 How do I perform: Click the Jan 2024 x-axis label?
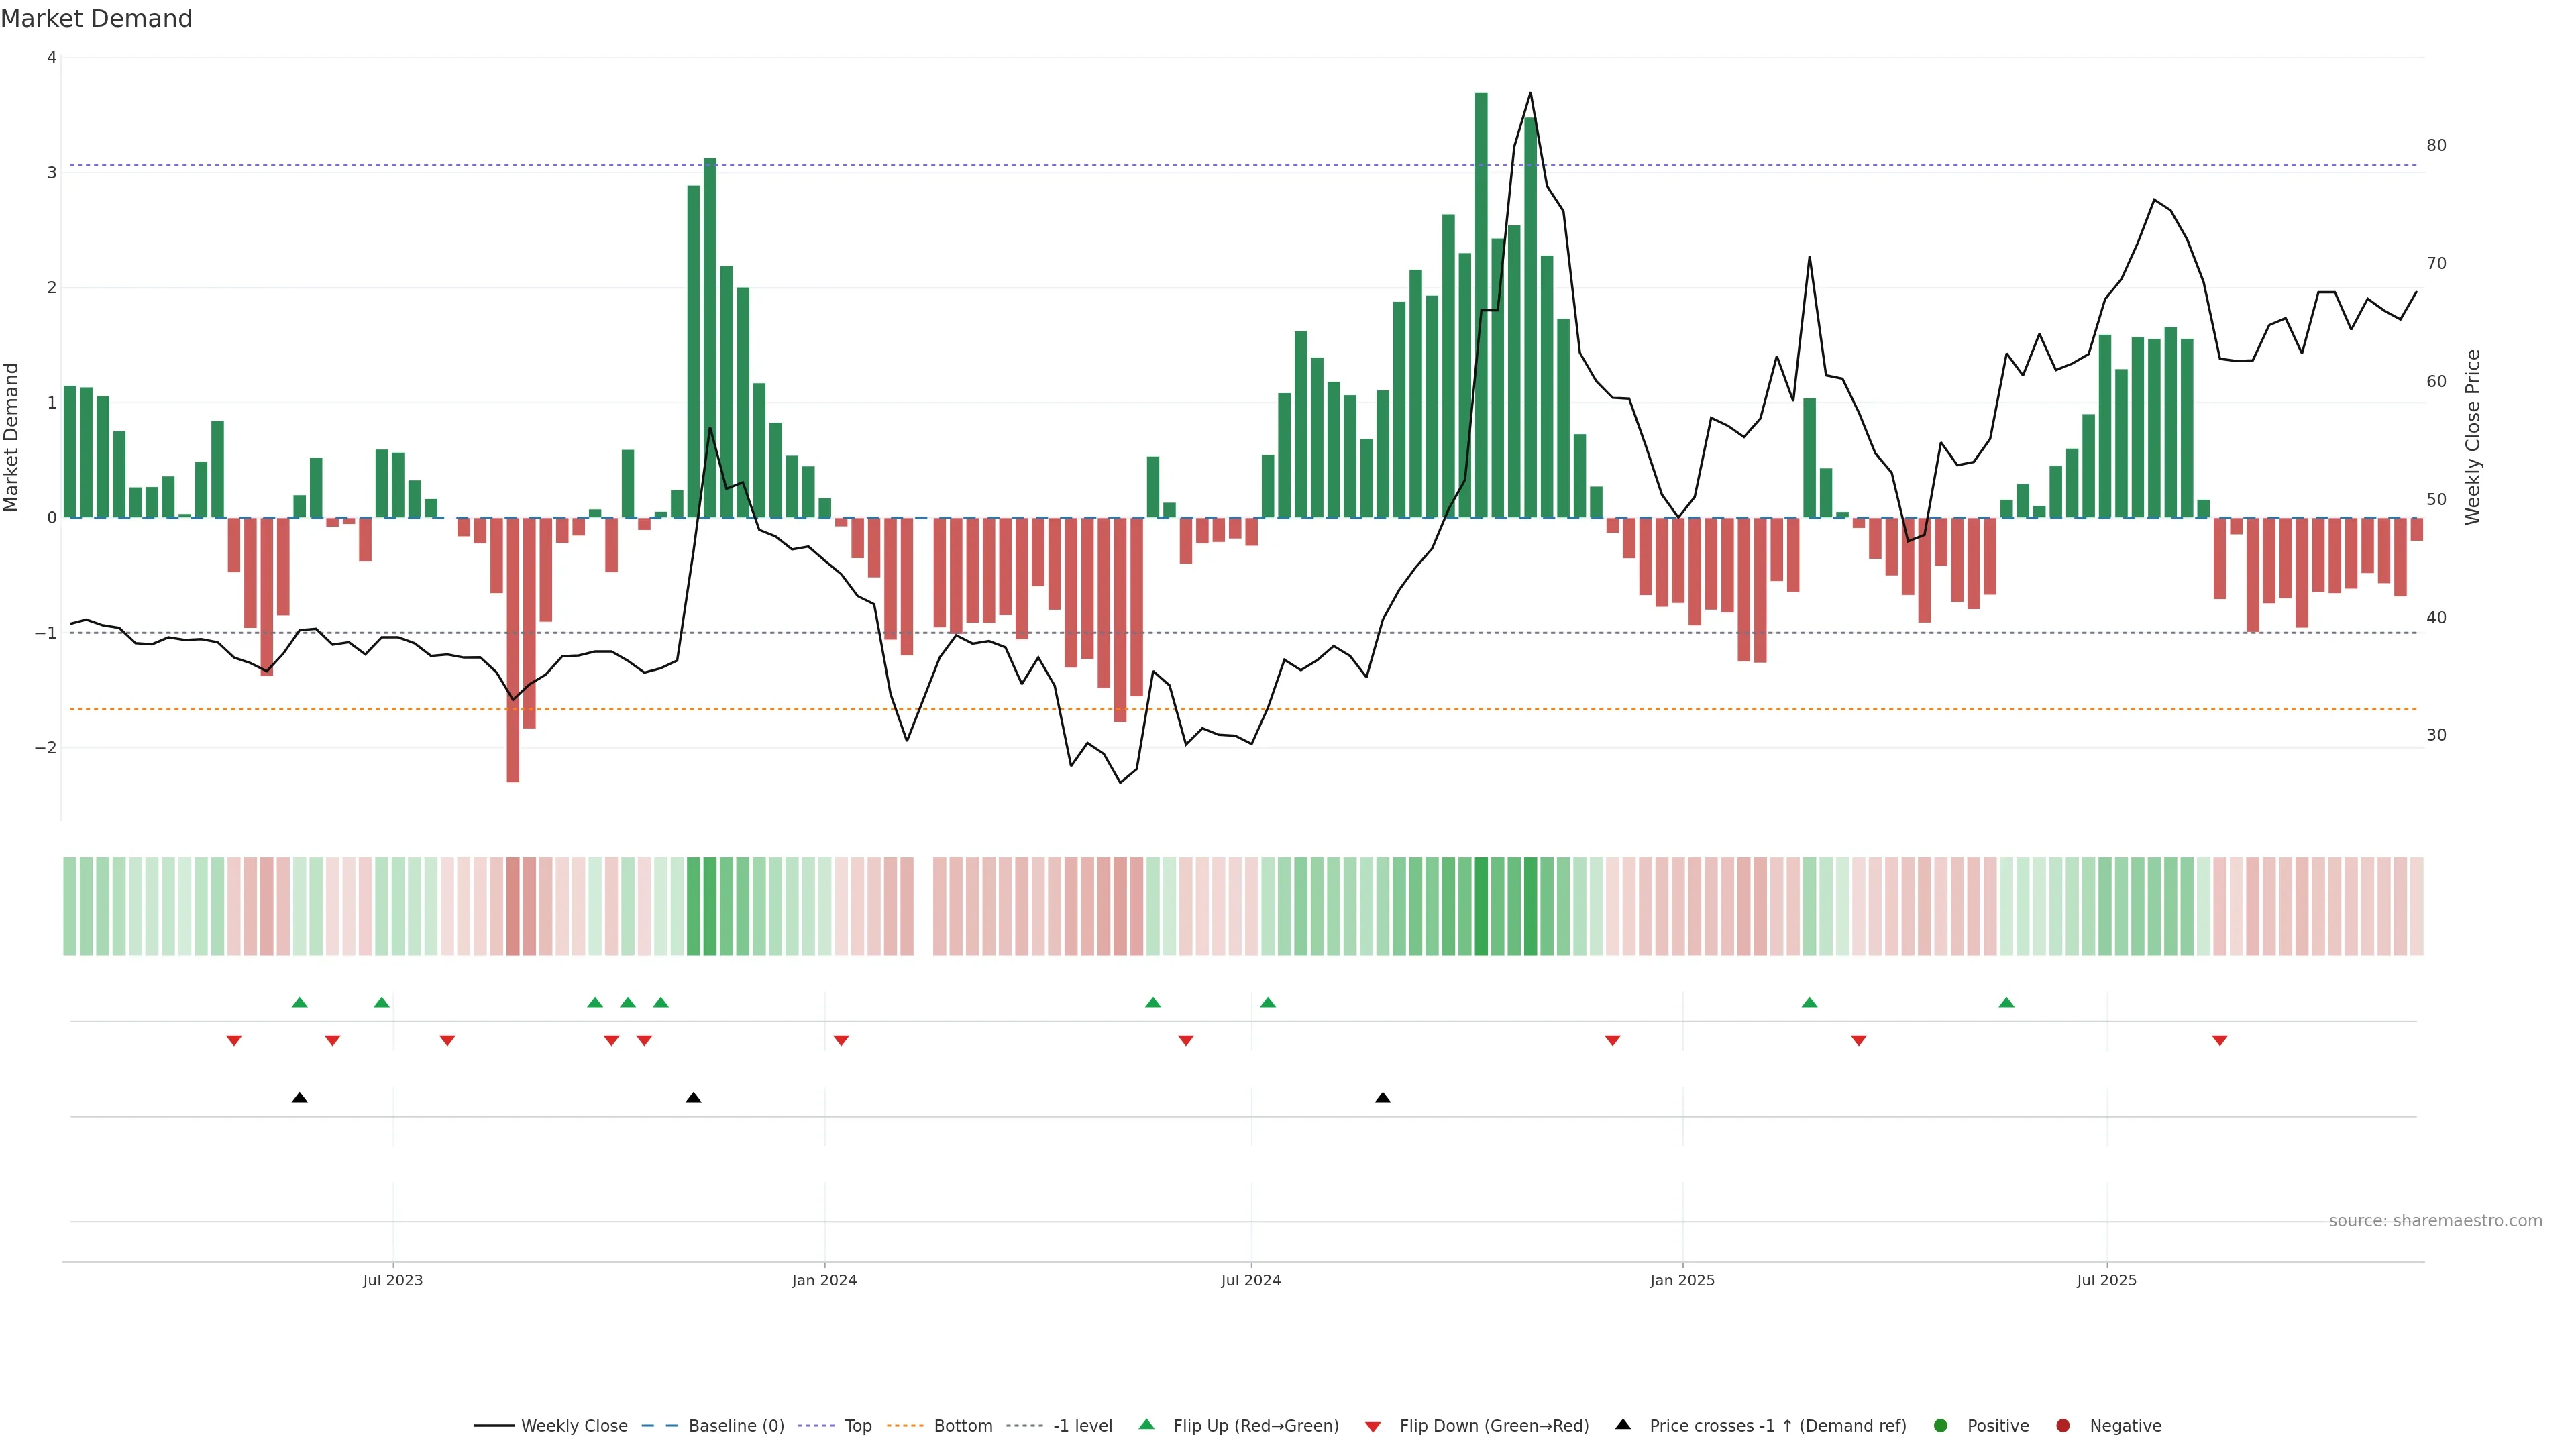(824, 1280)
